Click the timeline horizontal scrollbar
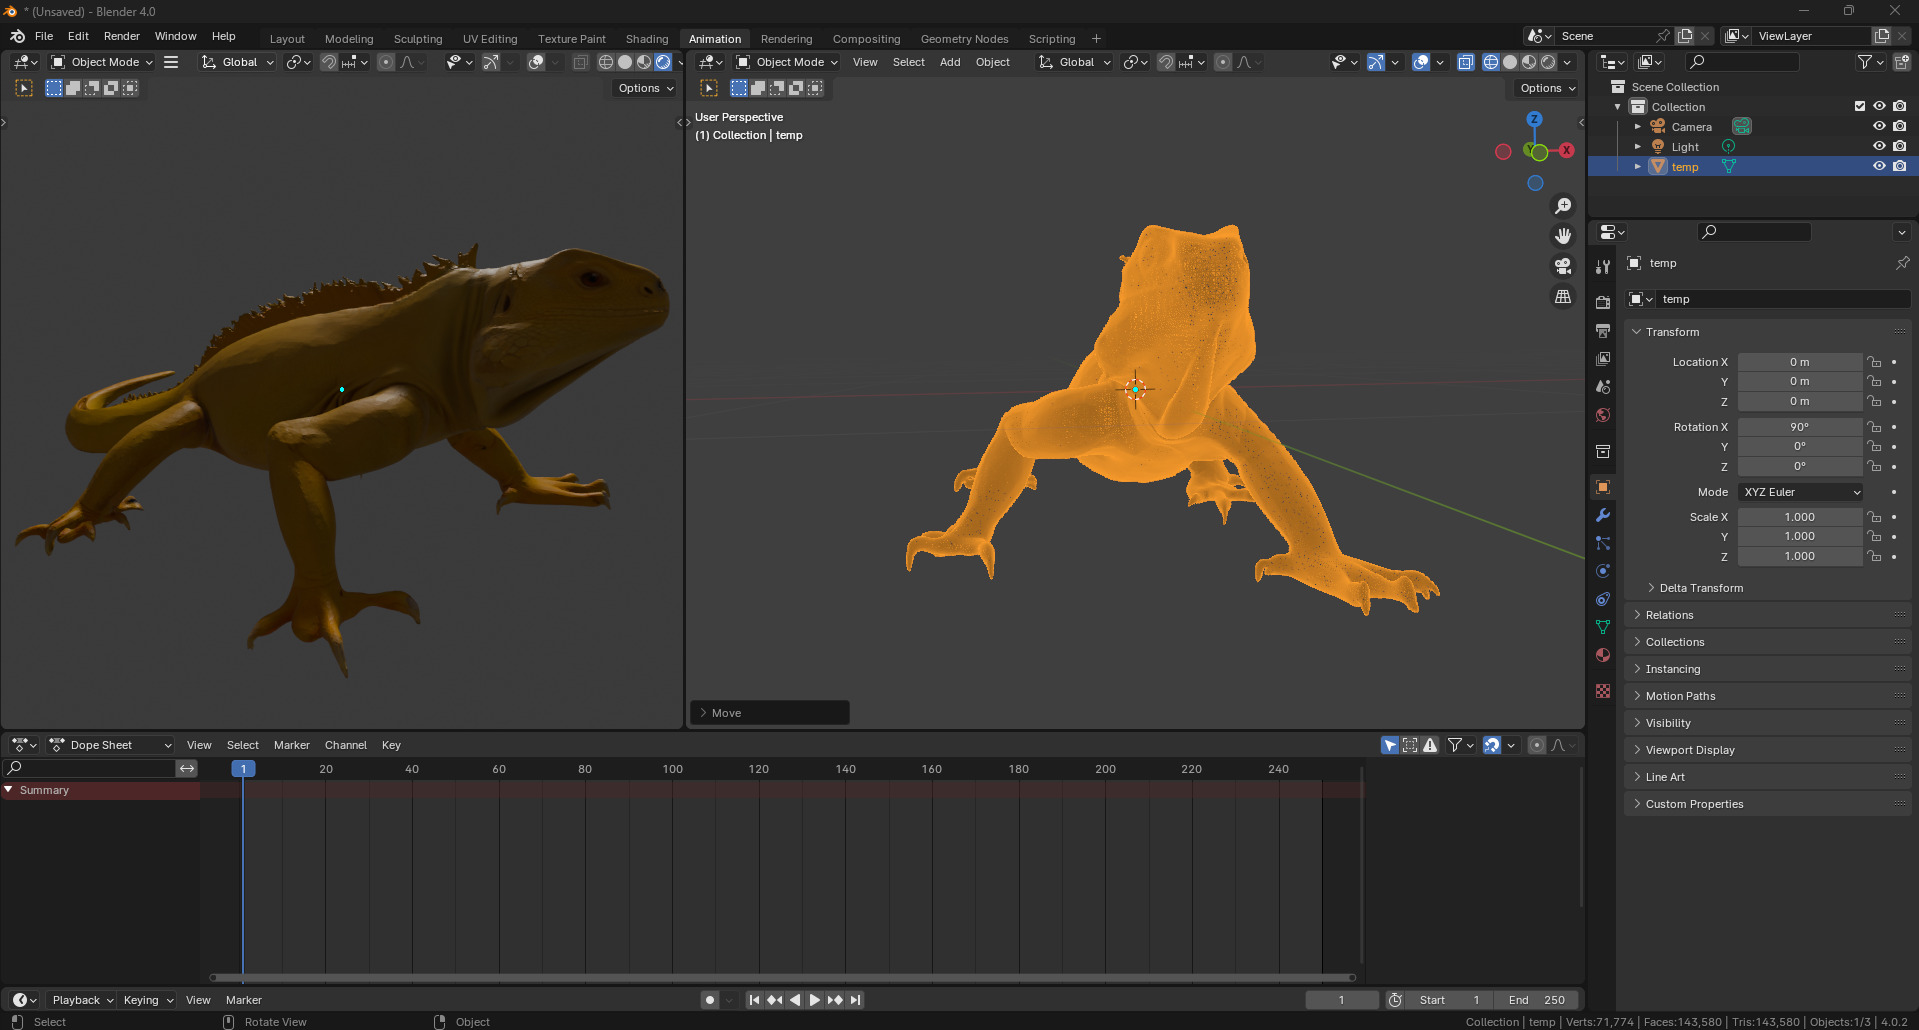 pos(782,977)
